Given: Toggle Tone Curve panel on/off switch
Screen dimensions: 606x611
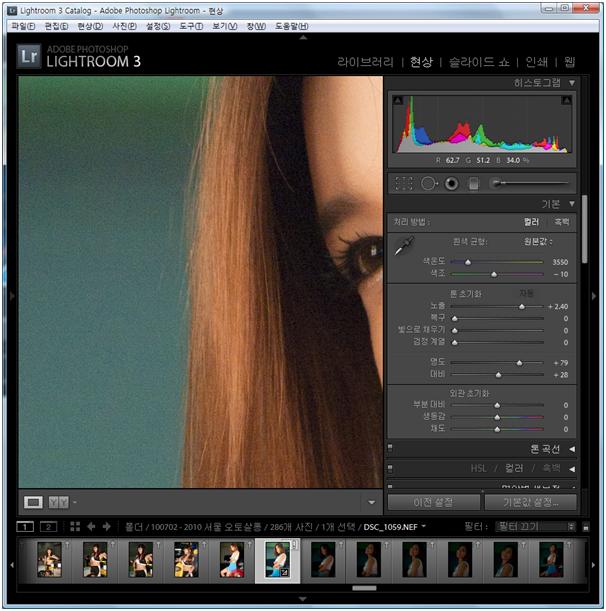Looking at the screenshot, I should click(390, 448).
